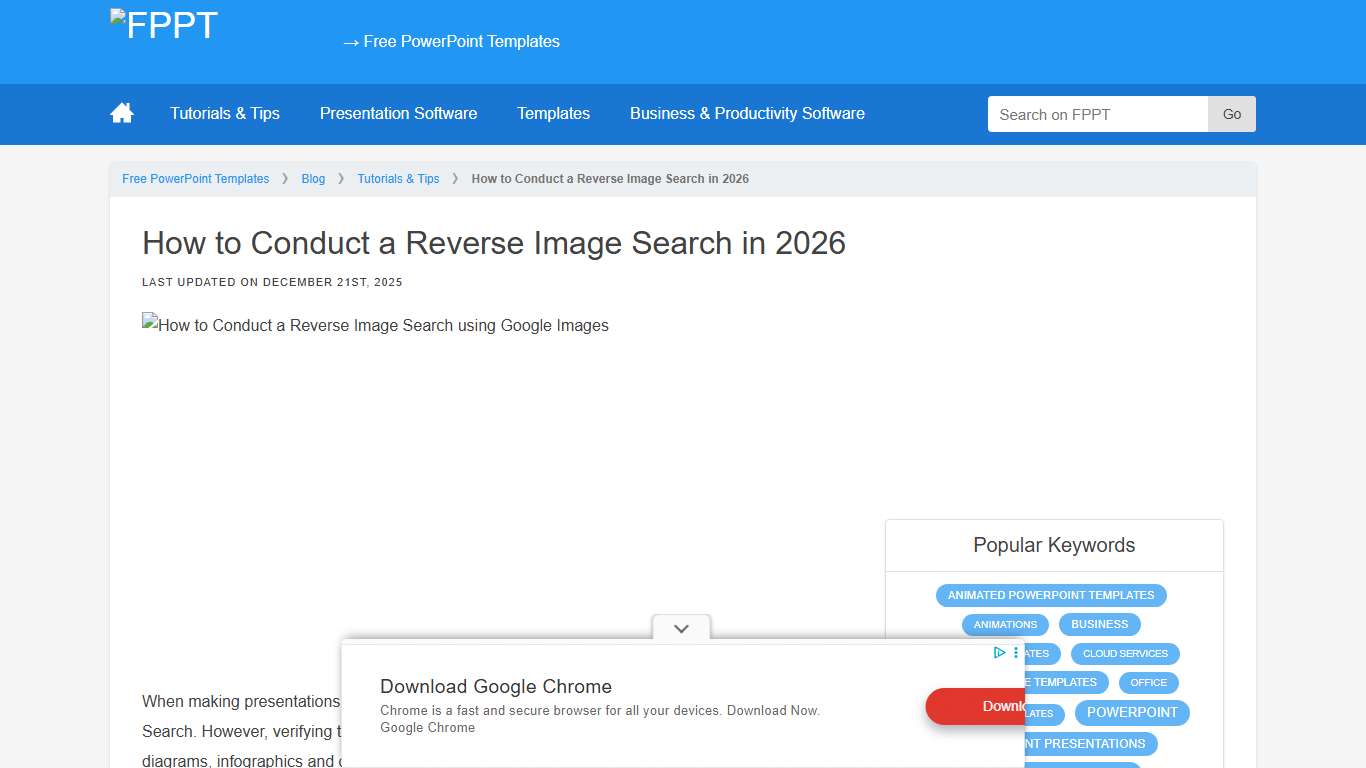Viewport: 1366px width, 768px height.
Task: Open the Presentation Software menu
Action: pyautogui.click(x=398, y=113)
